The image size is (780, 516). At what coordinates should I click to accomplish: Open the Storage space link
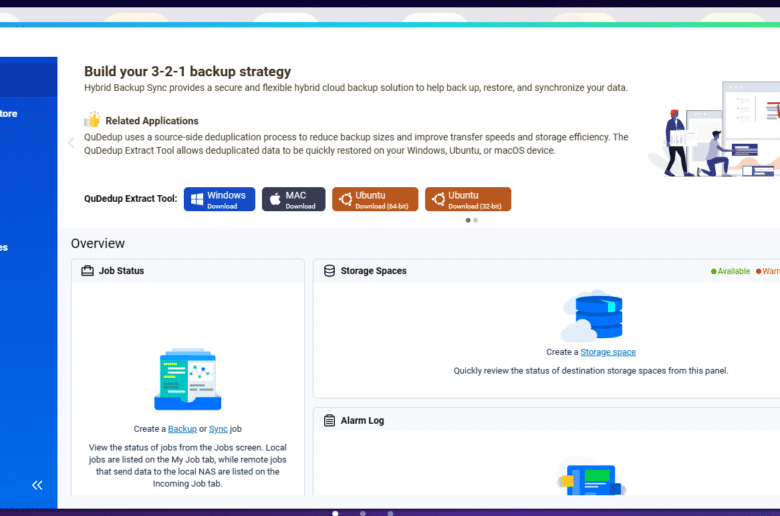[608, 352]
